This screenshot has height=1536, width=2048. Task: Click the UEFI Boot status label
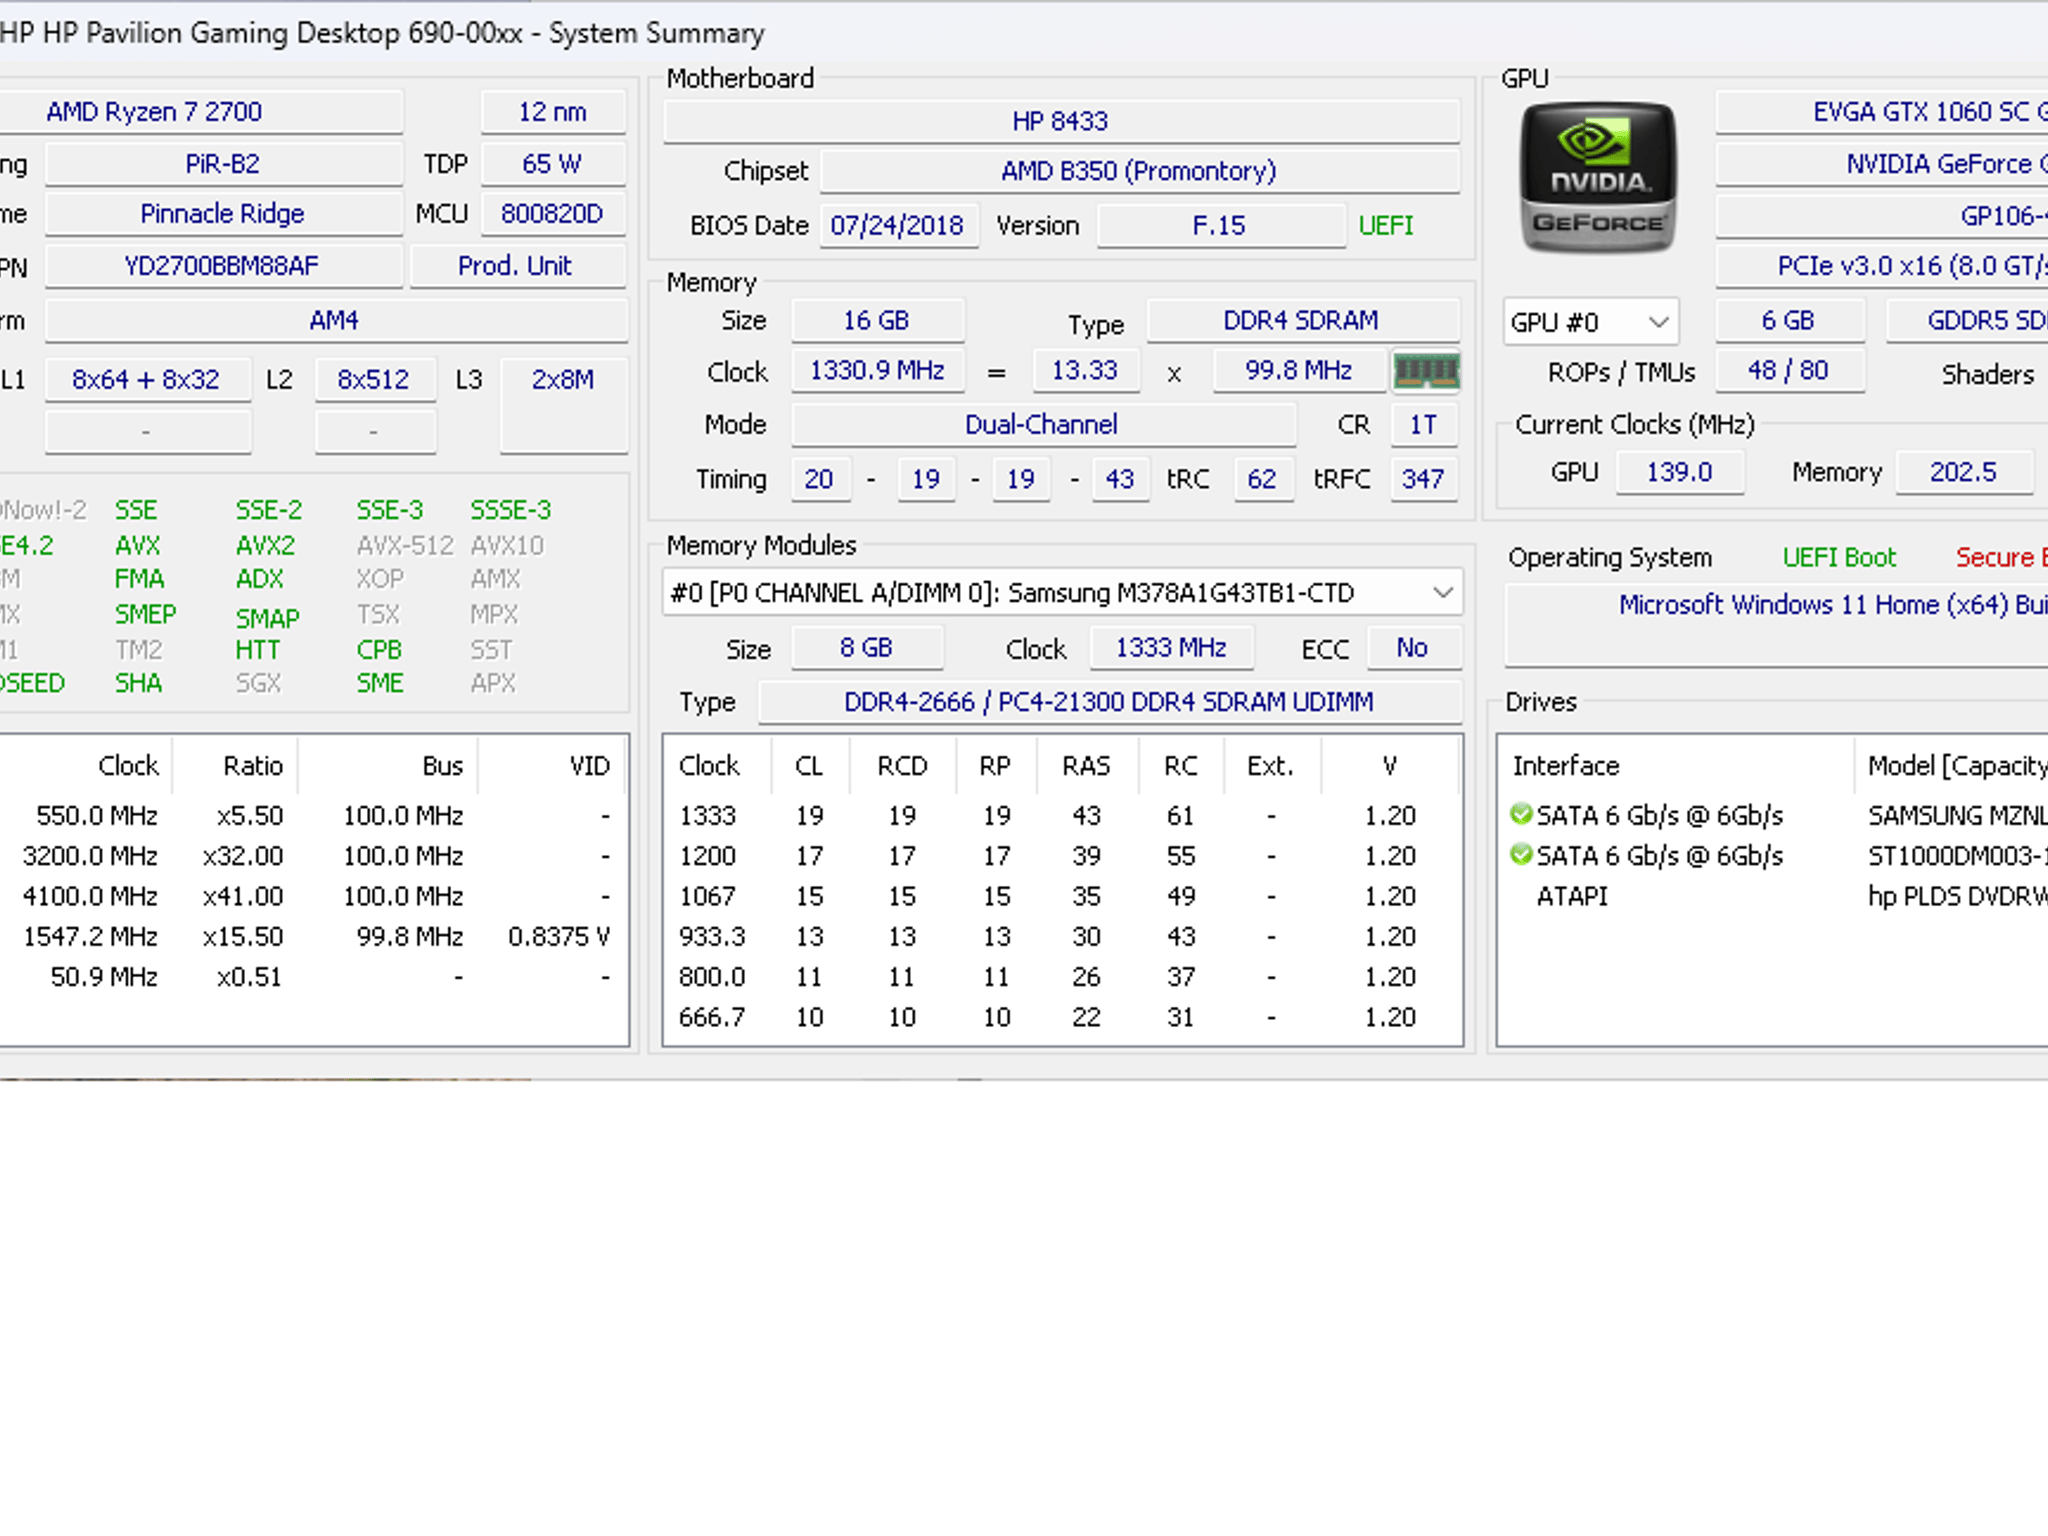tap(1840, 557)
